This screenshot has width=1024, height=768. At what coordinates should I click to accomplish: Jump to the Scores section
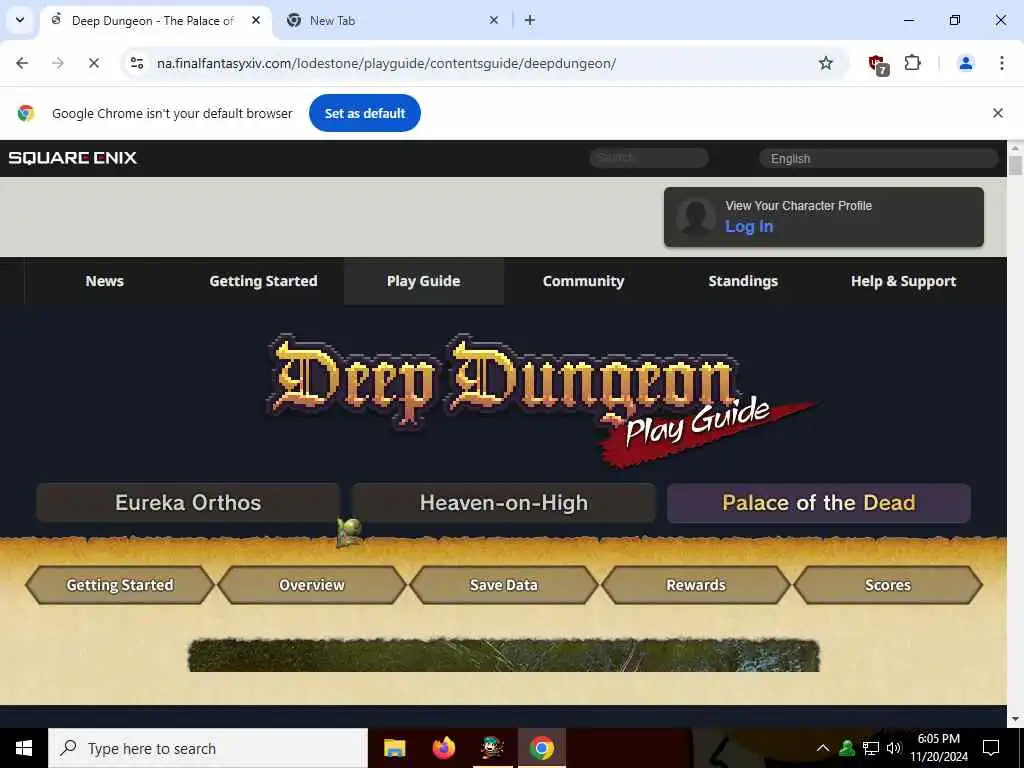pyautogui.click(x=888, y=584)
